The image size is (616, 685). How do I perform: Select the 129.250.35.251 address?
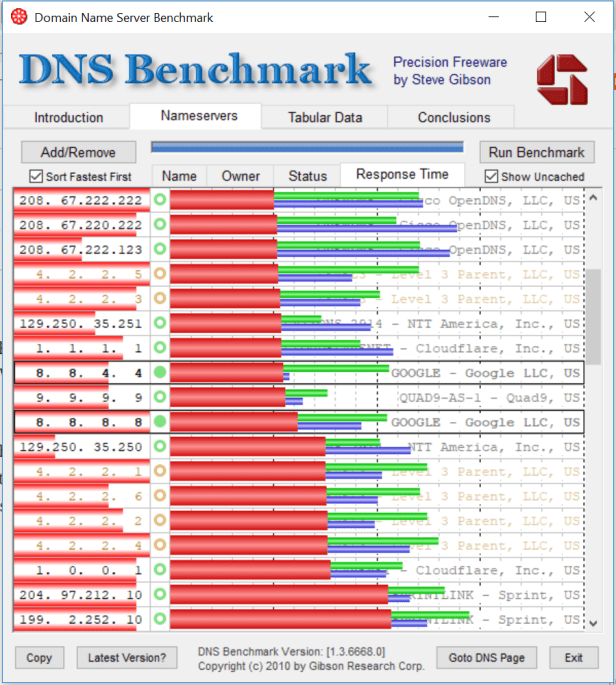(x=81, y=324)
